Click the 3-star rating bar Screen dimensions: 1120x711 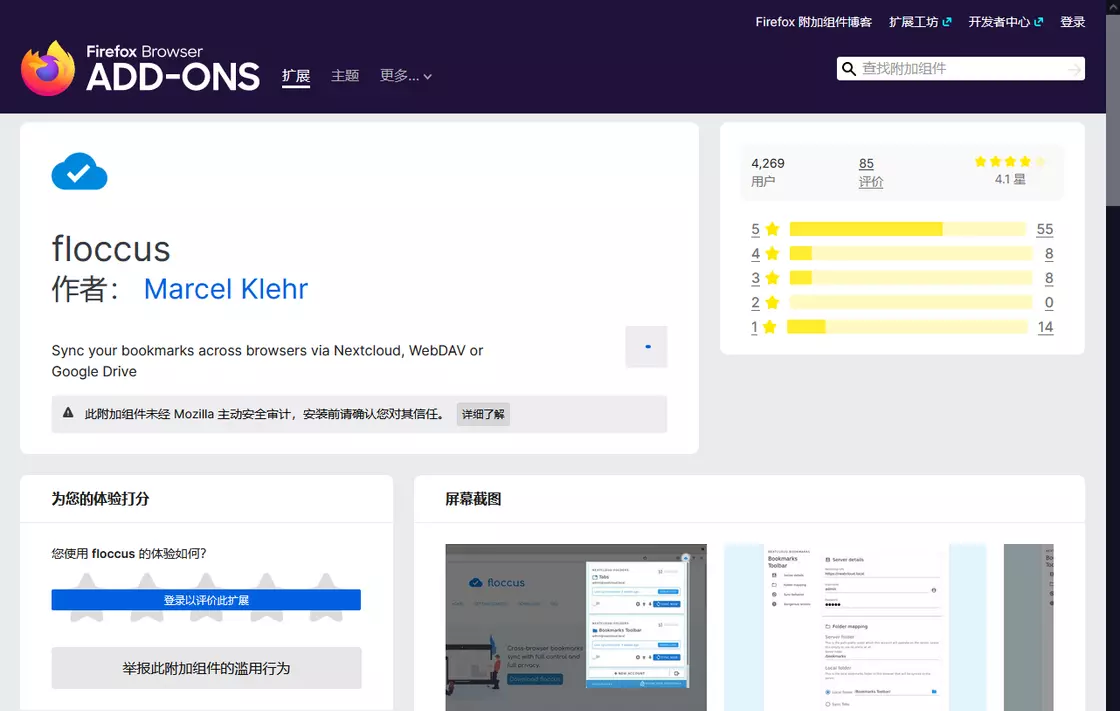coord(911,278)
